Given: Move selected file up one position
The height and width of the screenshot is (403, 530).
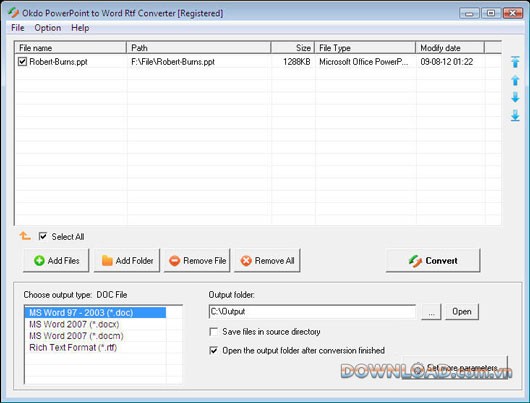Looking at the screenshot, I should pyautogui.click(x=515, y=80).
